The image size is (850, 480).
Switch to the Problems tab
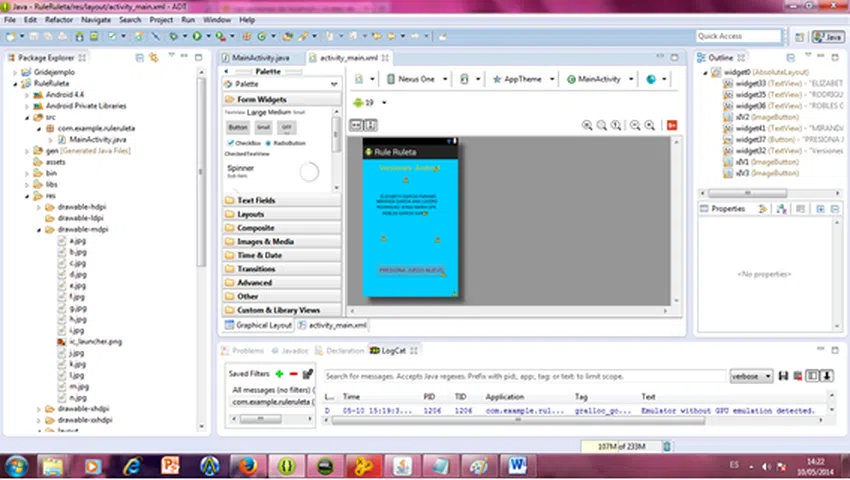(x=243, y=351)
